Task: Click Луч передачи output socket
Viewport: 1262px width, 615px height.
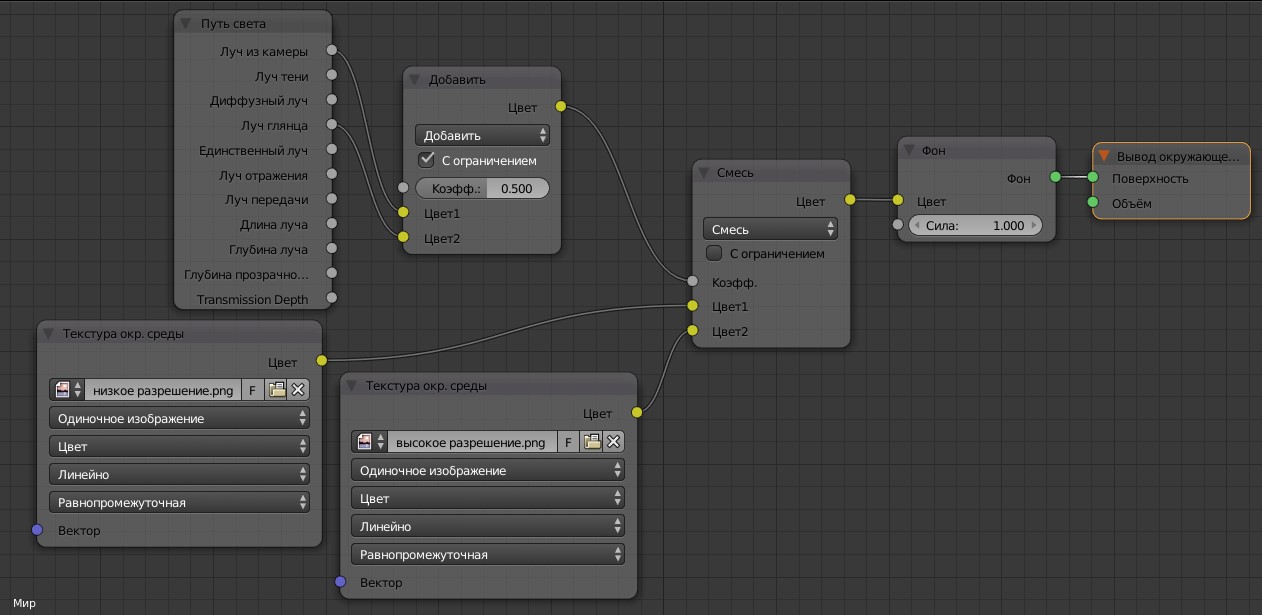Action: coord(331,199)
